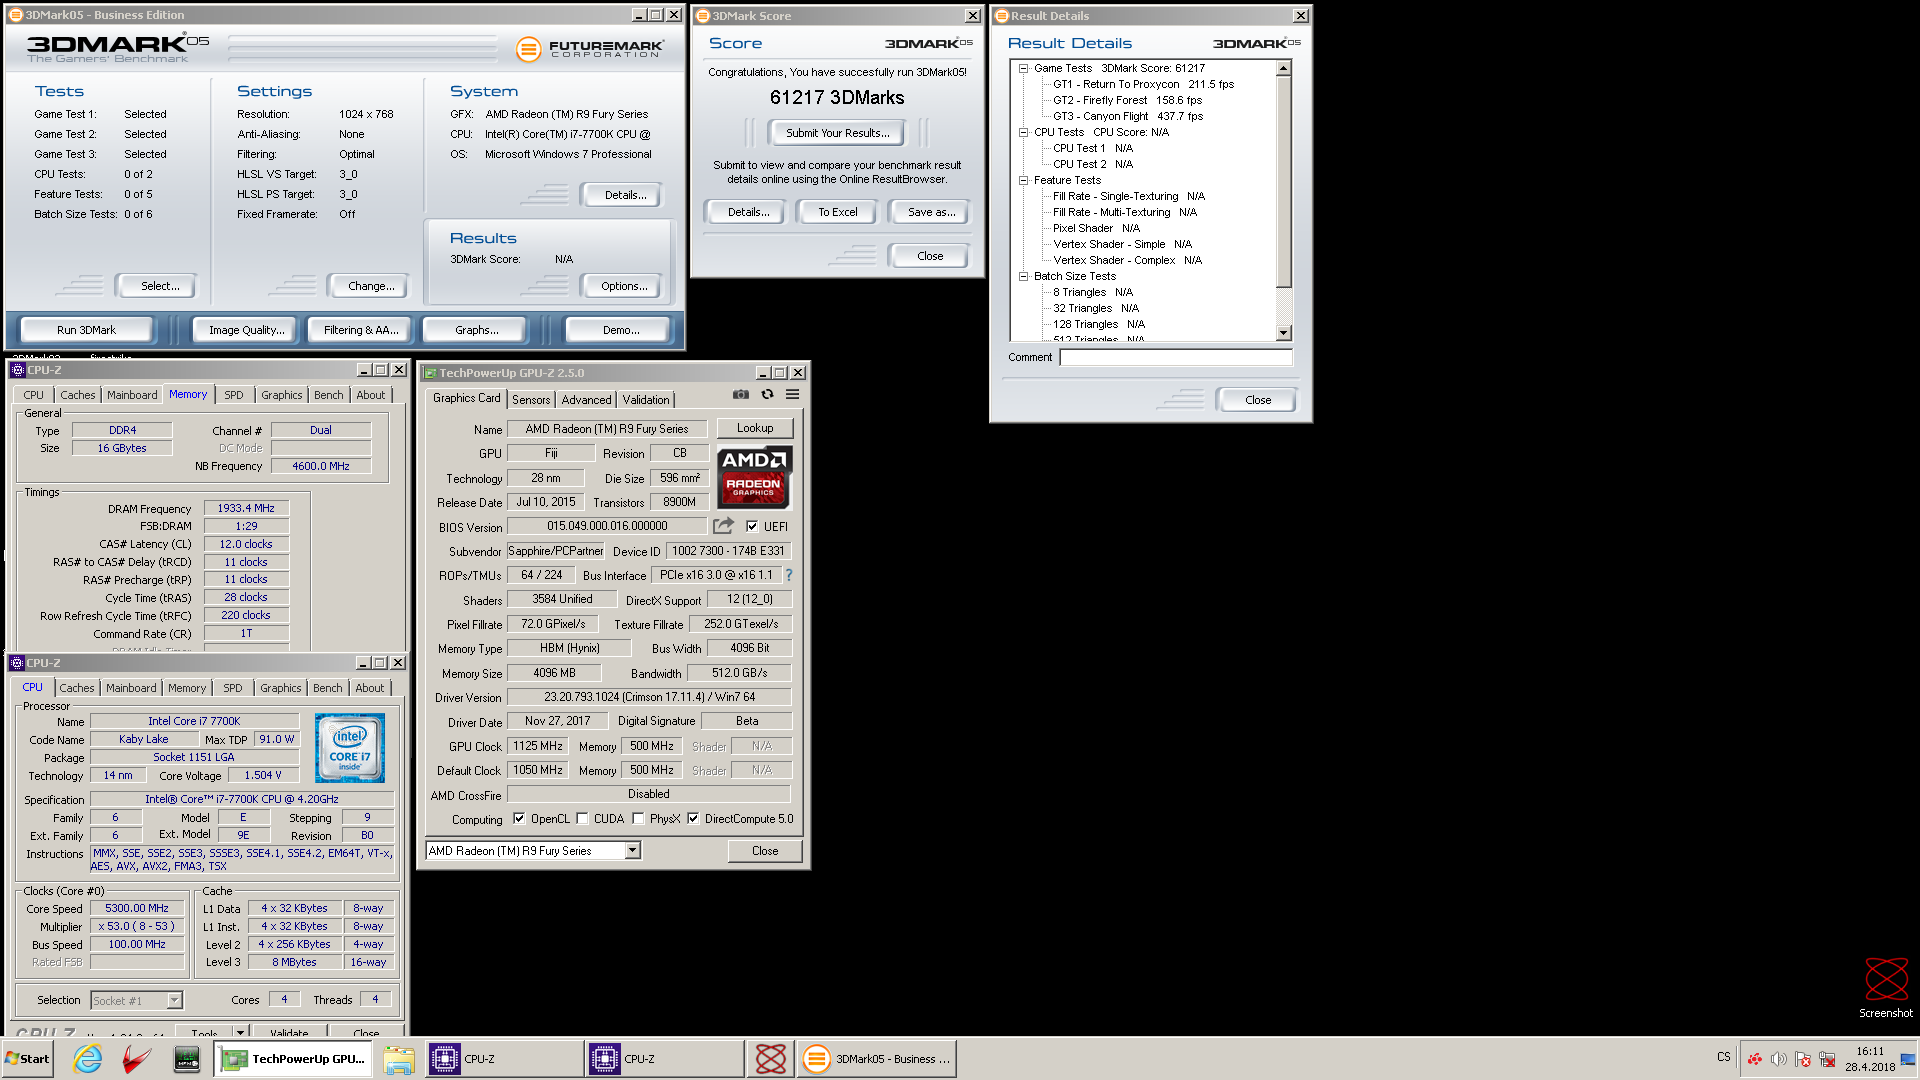This screenshot has height=1080, width=1920.
Task: Open the SPD tab in upper CPU-Z
Action: pos(233,395)
